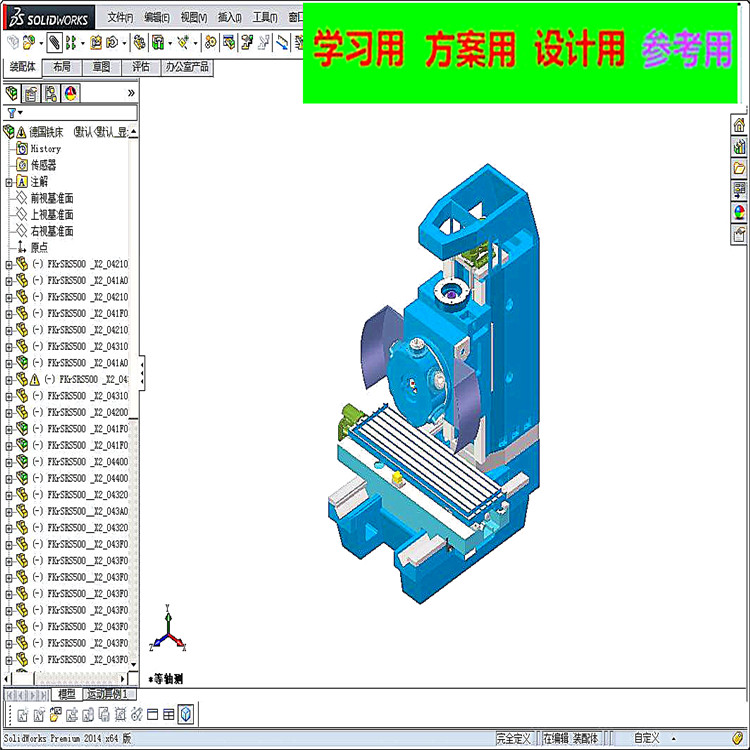Open the 自定义 status bar dropdown arrow
750x750 pixels.
pos(674,739)
